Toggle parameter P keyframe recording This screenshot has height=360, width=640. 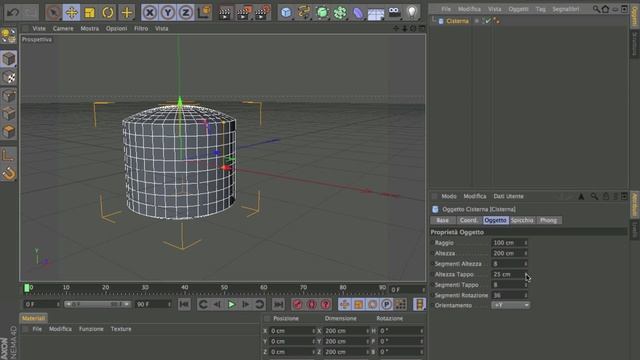(386, 304)
